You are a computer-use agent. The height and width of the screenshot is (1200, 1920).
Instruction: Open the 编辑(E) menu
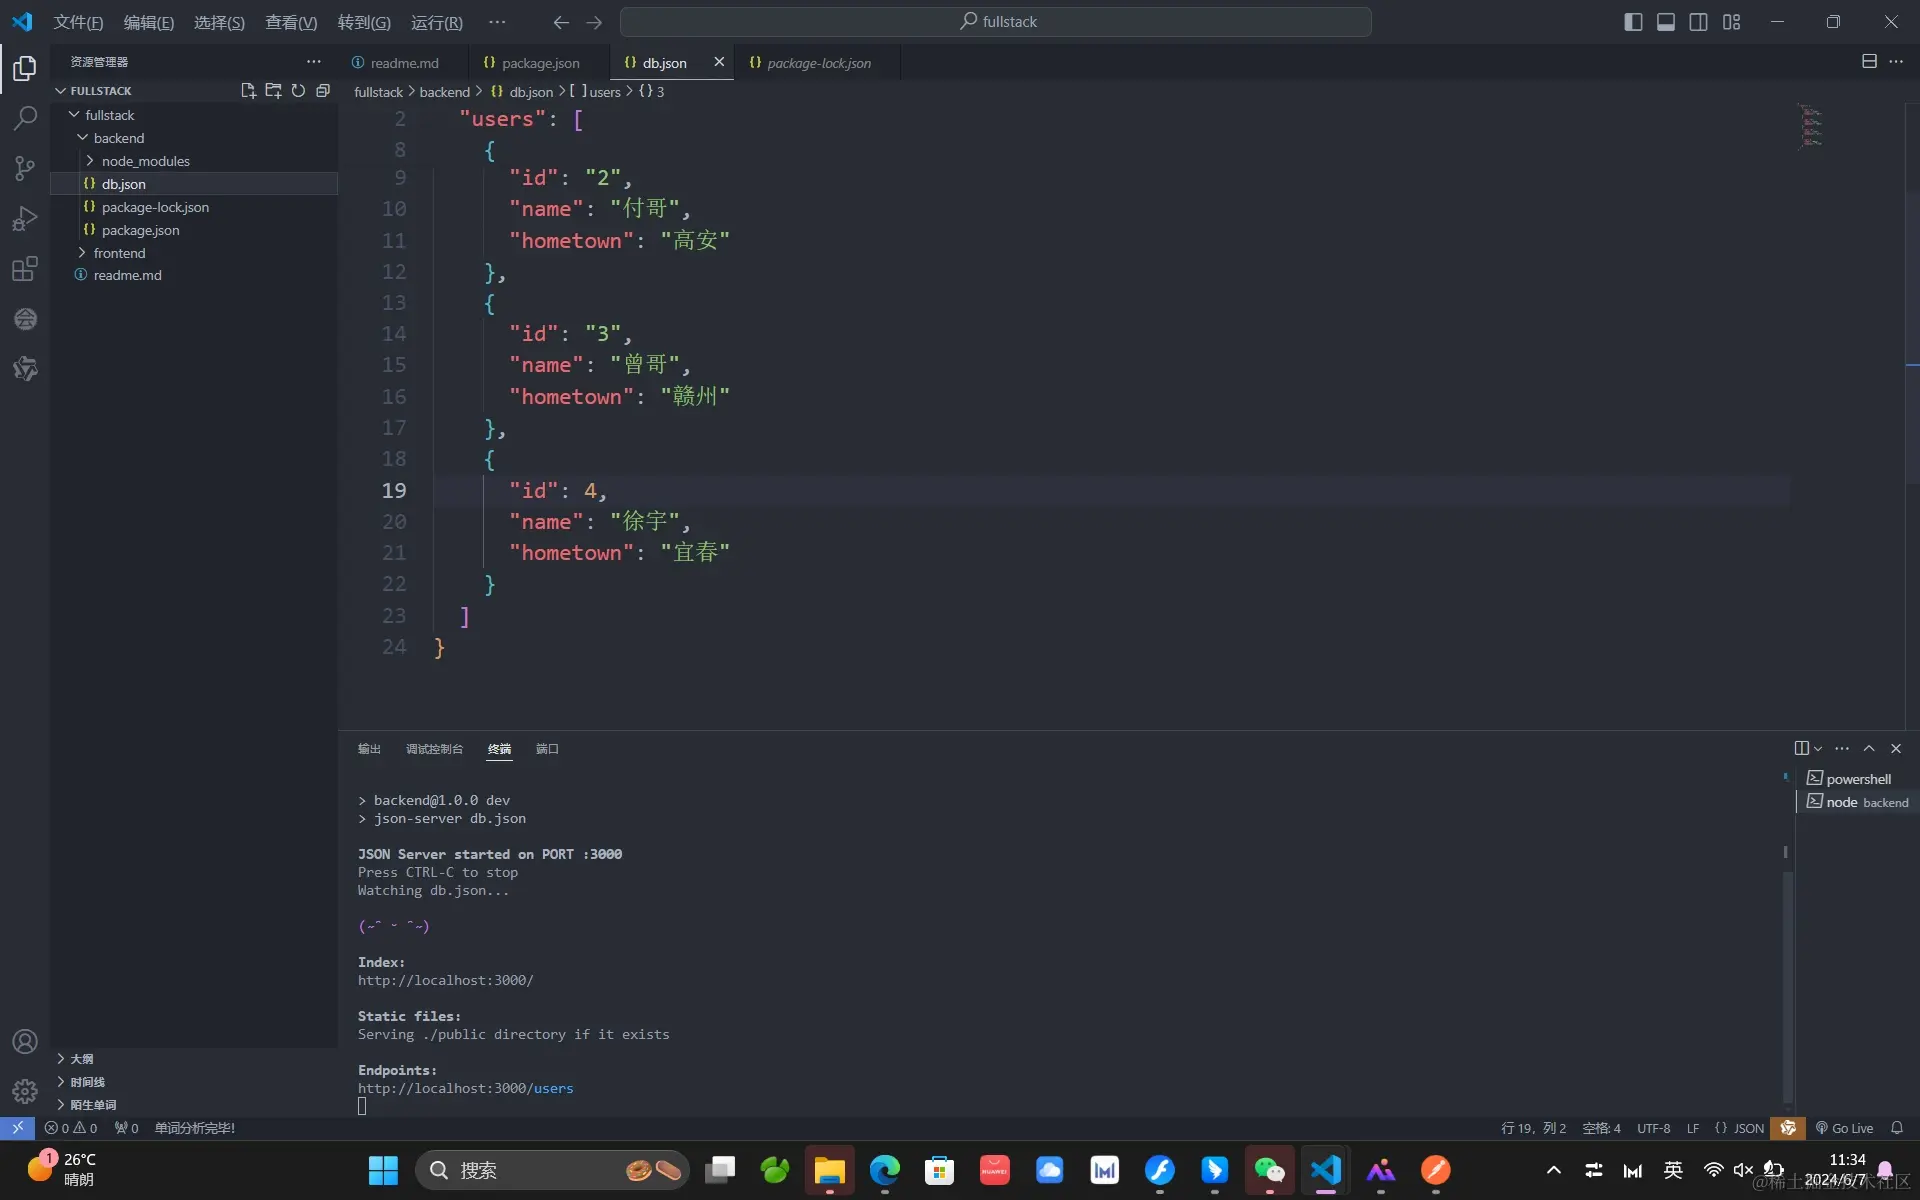tap(149, 22)
